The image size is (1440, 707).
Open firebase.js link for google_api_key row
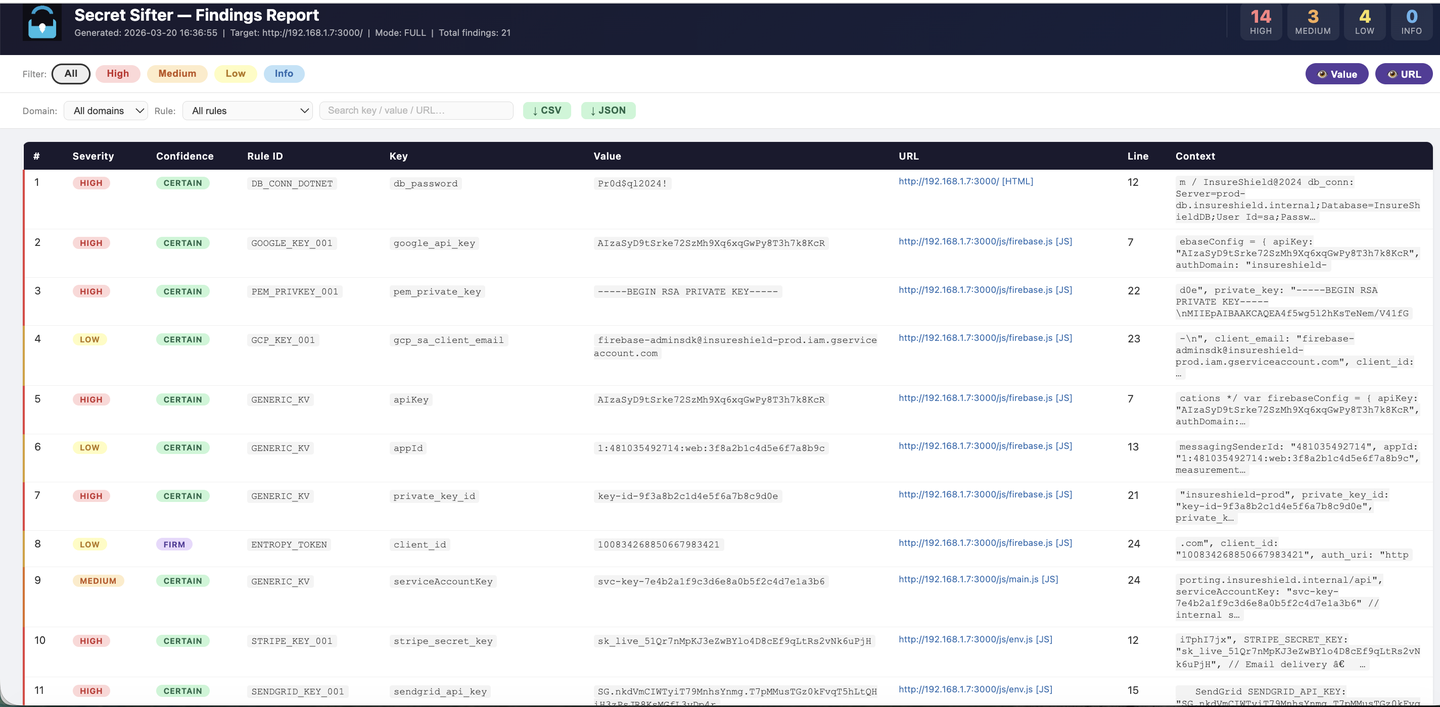tap(985, 242)
